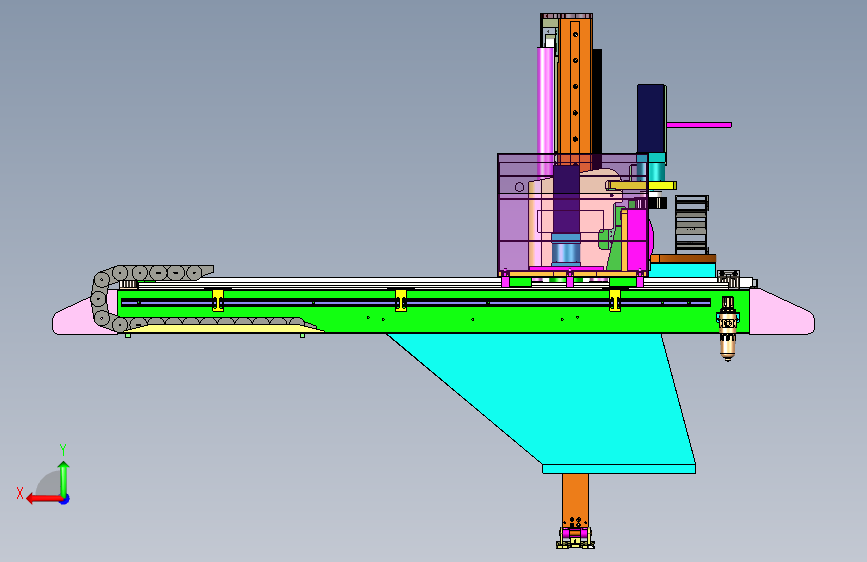867x562 pixels.
Task: Select the dark navy servo motor
Action: 651,119
